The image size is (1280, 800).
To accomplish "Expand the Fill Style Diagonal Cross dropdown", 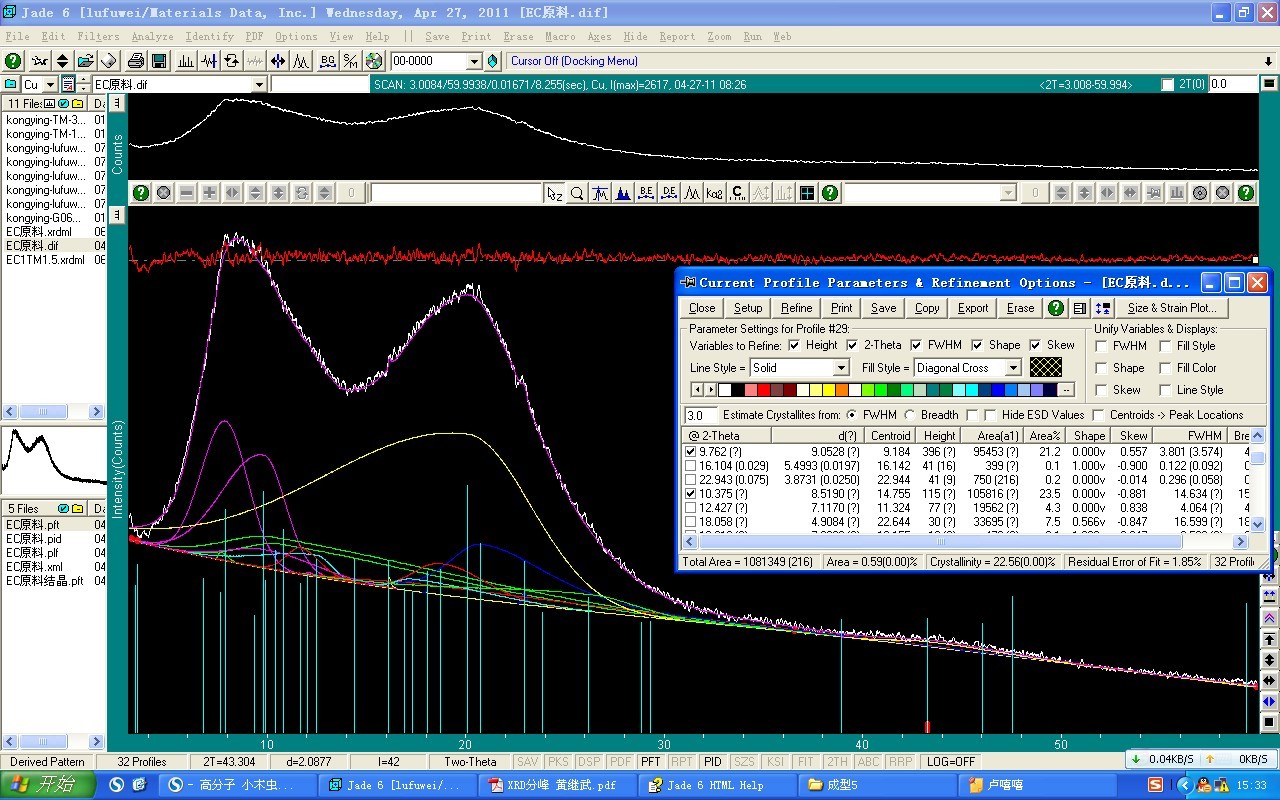I will [x=1013, y=368].
